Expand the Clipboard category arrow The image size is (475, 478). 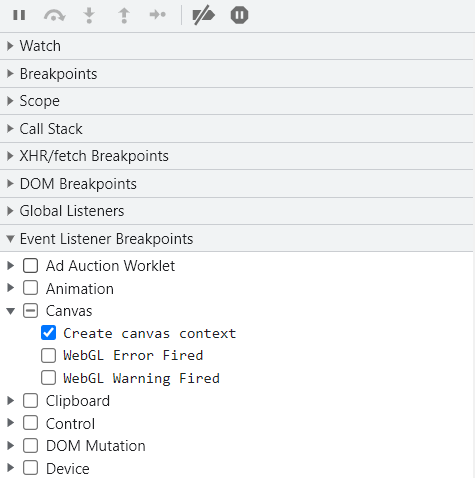coord(11,401)
